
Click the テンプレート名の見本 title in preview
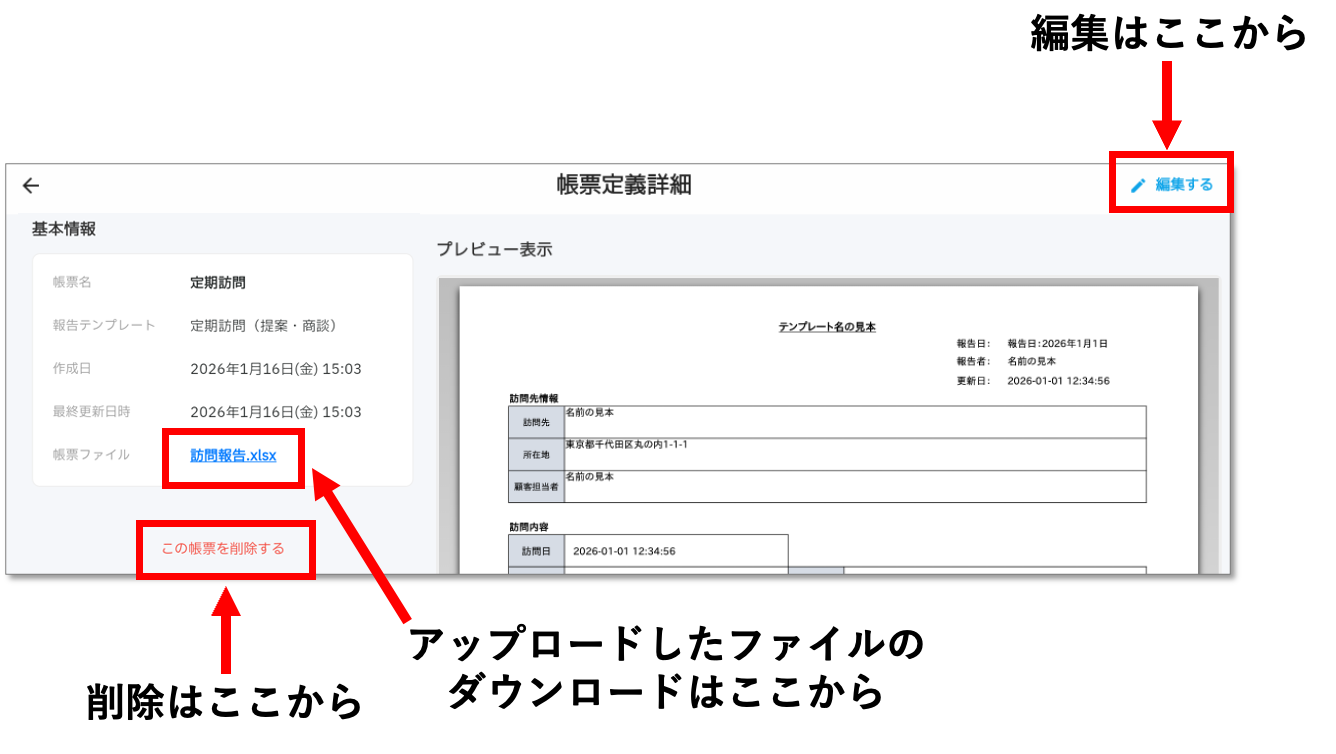(827, 327)
